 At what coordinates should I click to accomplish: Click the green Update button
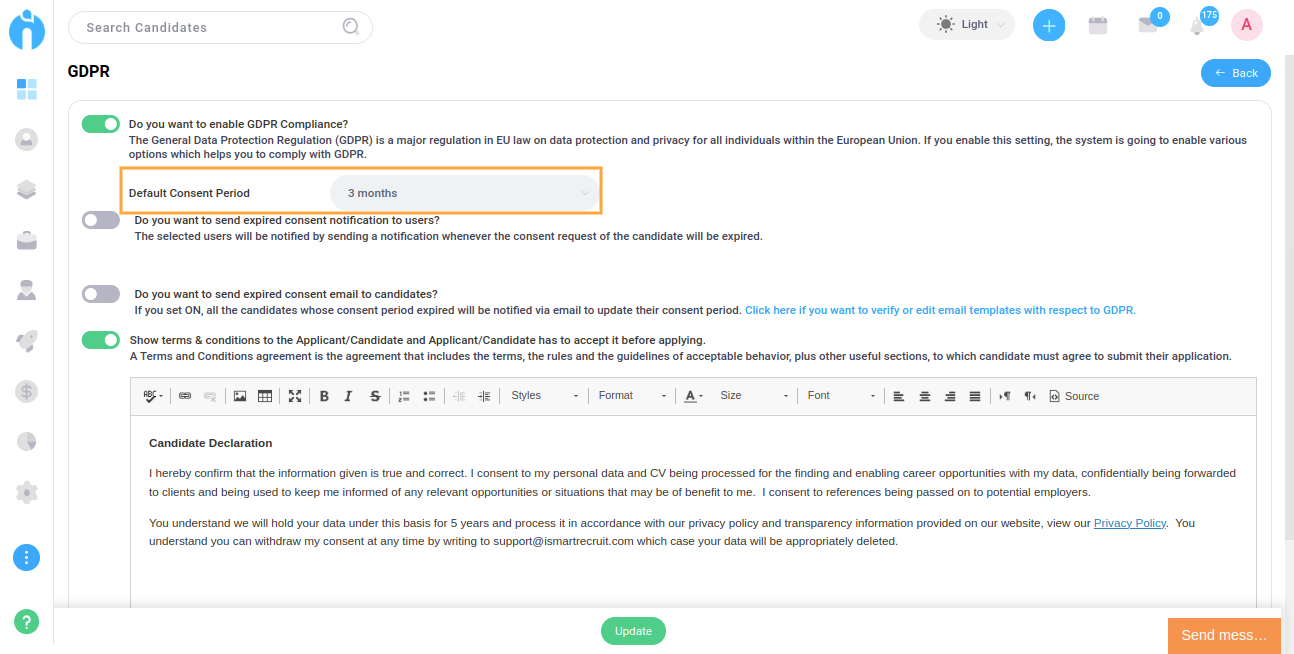633,631
